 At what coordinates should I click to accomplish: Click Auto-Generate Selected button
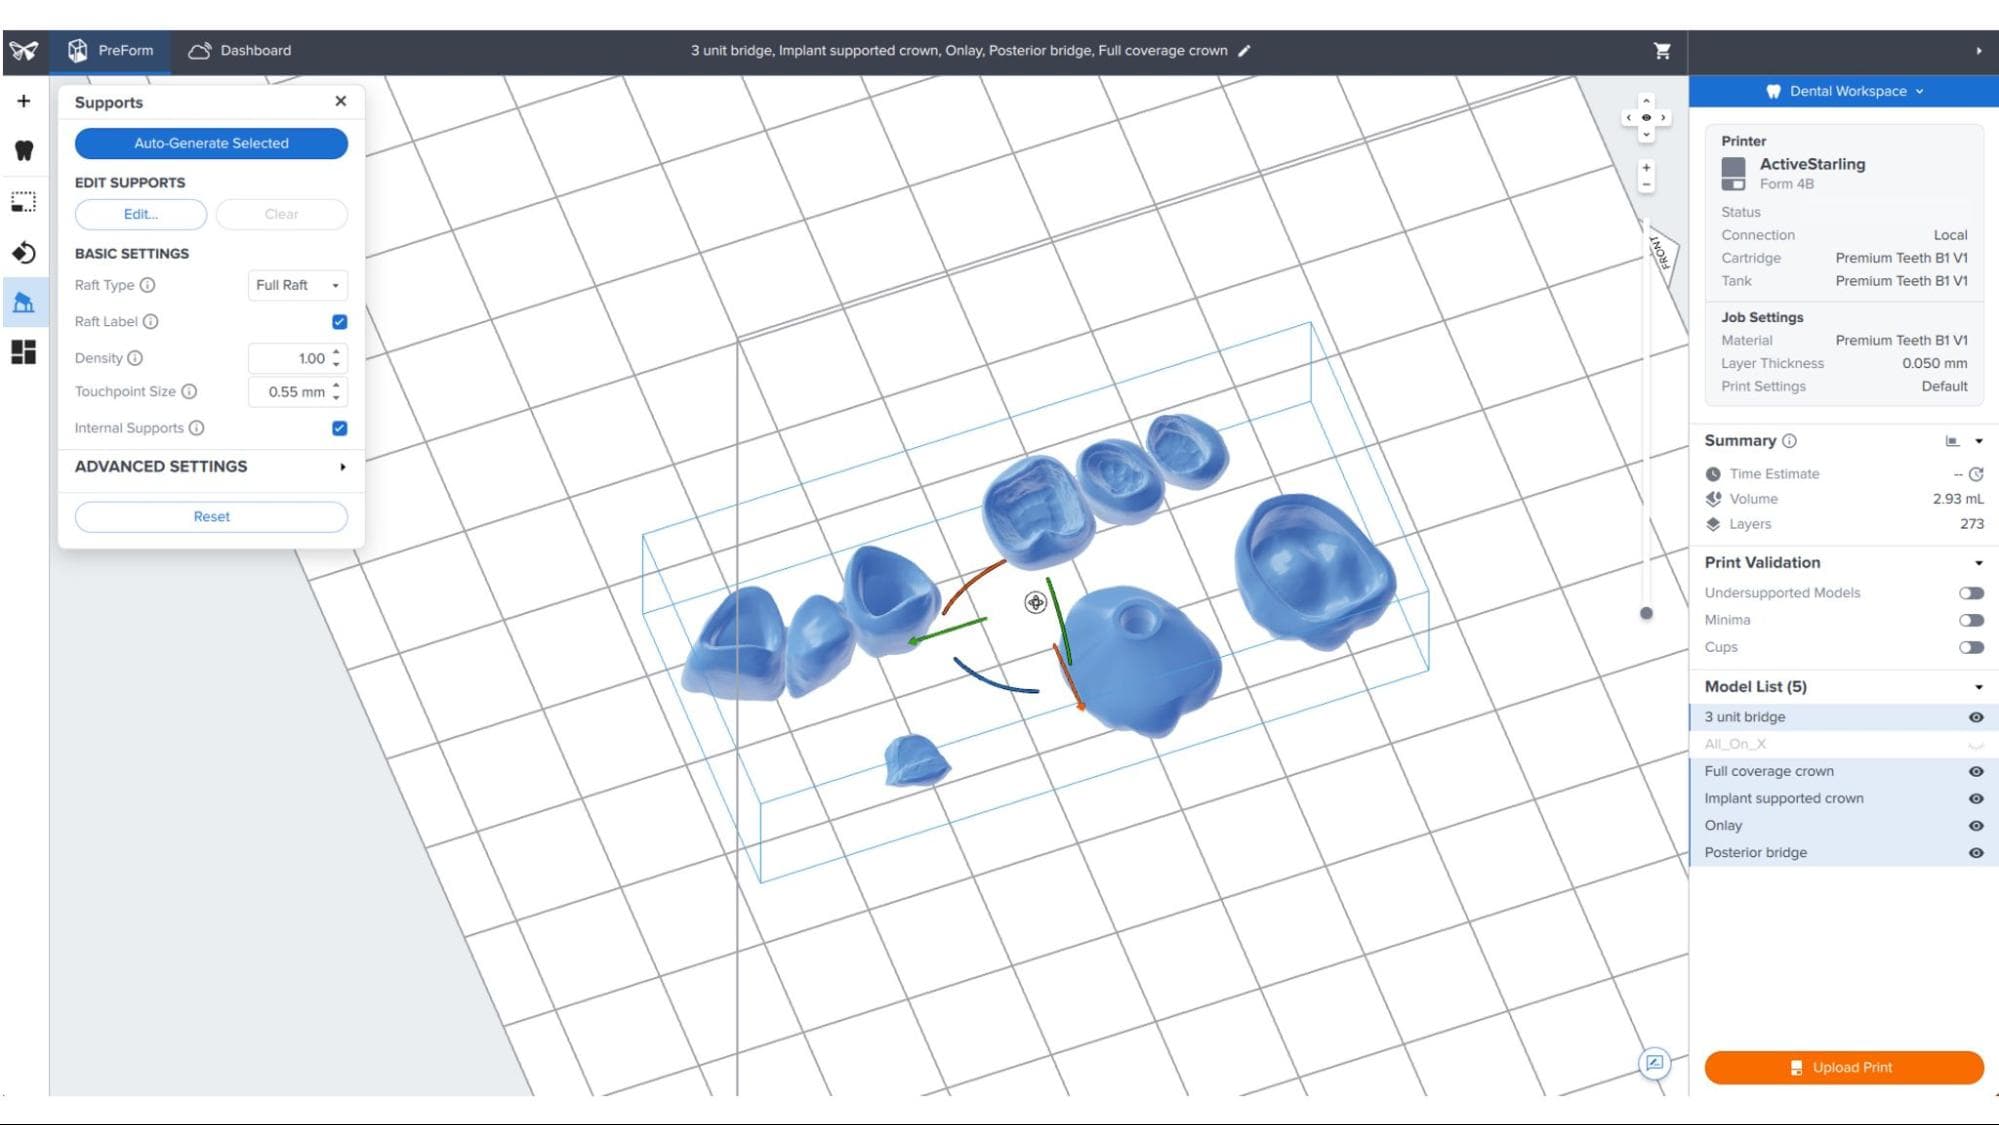point(211,143)
